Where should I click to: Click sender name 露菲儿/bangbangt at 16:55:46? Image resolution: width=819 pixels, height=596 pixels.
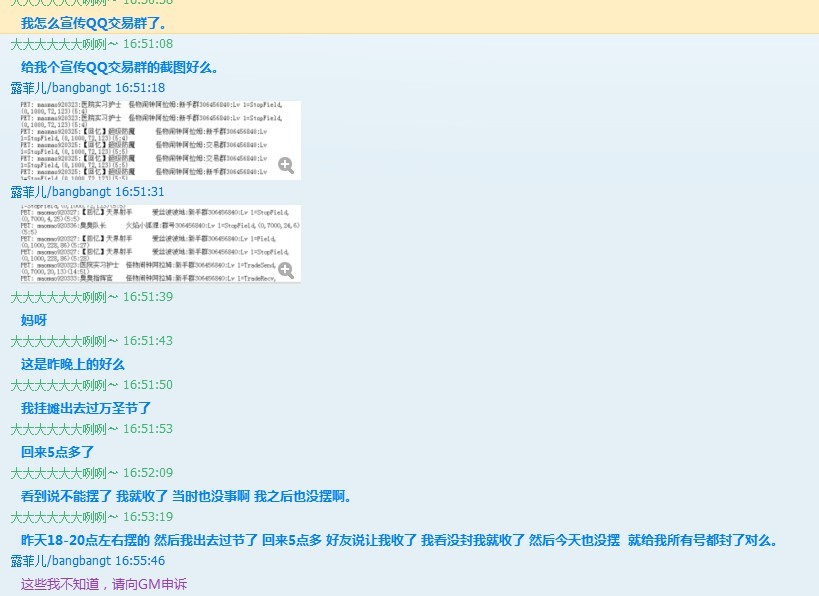pos(60,562)
